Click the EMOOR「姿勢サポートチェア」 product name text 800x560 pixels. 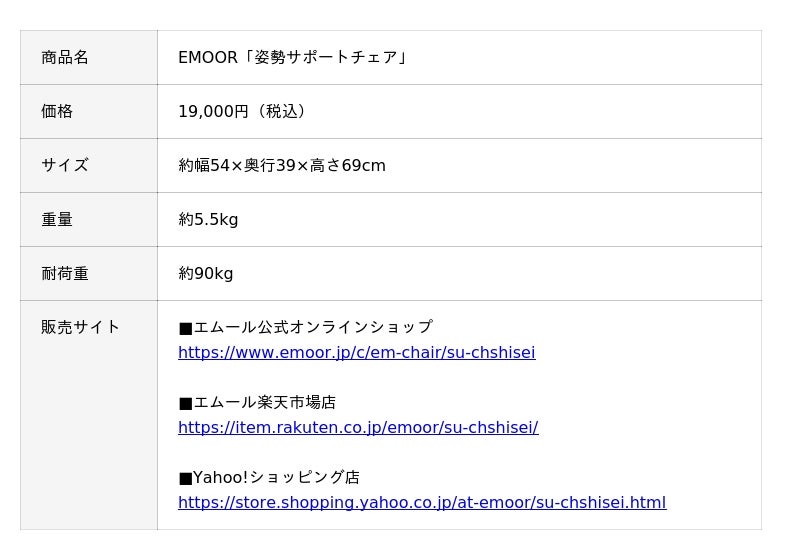292,57
